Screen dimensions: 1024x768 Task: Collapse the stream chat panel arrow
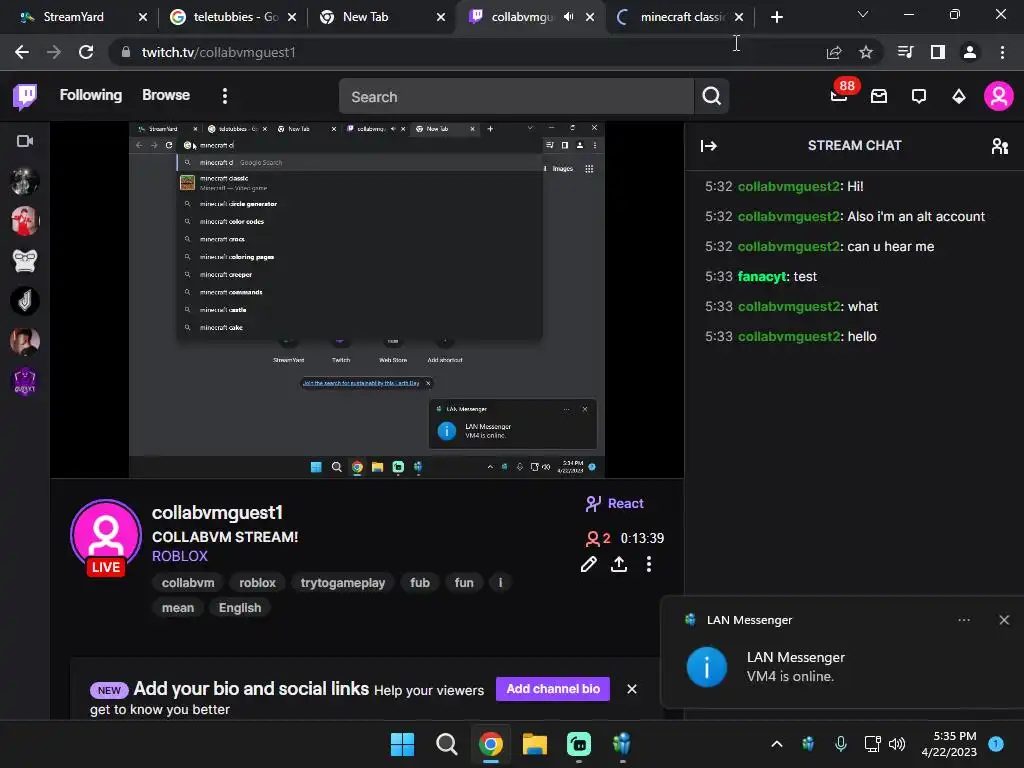[709, 146]
